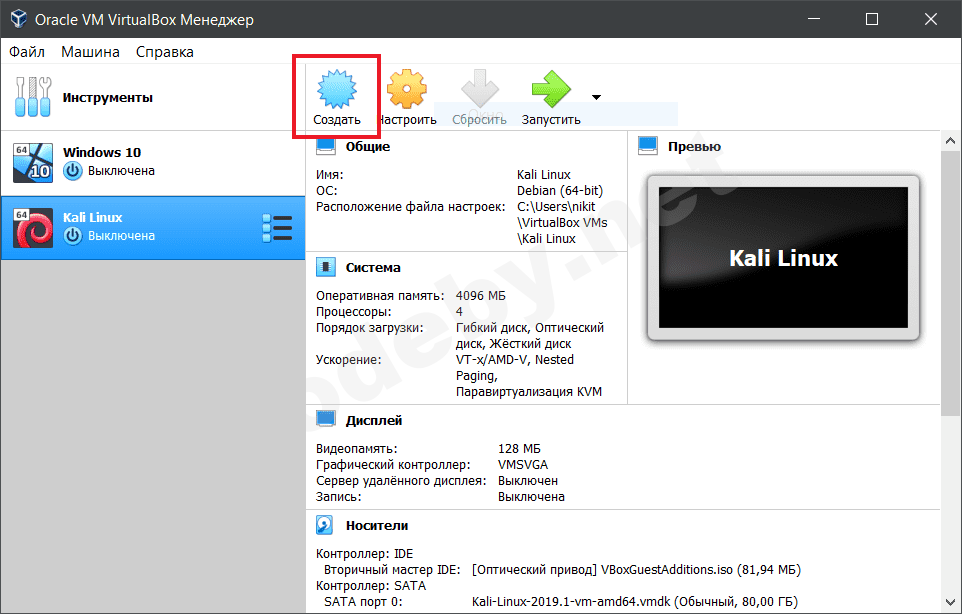Open the Справка menu
Screen dimensions: 962x614
pos(164,52)
